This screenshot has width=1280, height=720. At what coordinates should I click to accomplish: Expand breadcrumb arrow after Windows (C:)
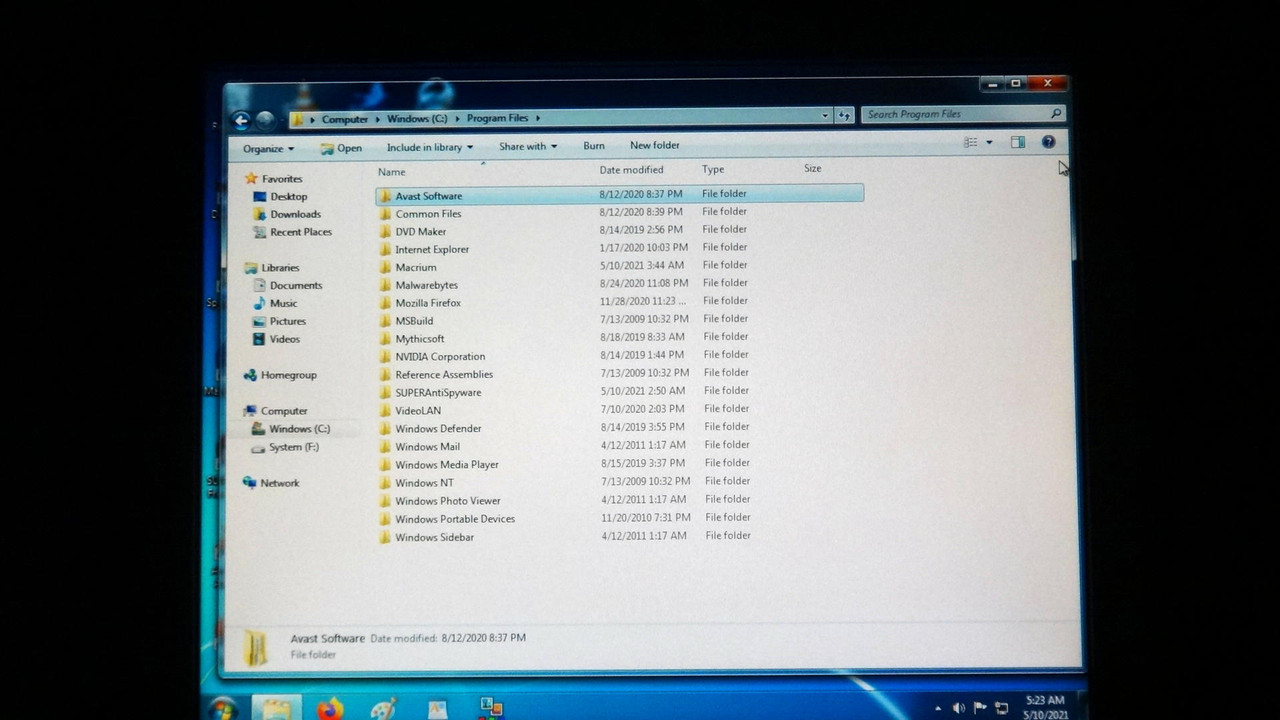[457, 118]
